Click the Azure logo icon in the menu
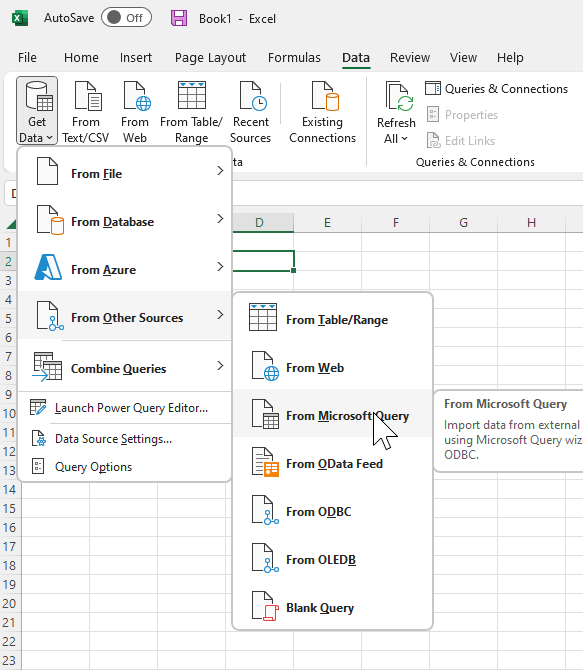This screenshot has height=670, width=583. click(48, 267)
